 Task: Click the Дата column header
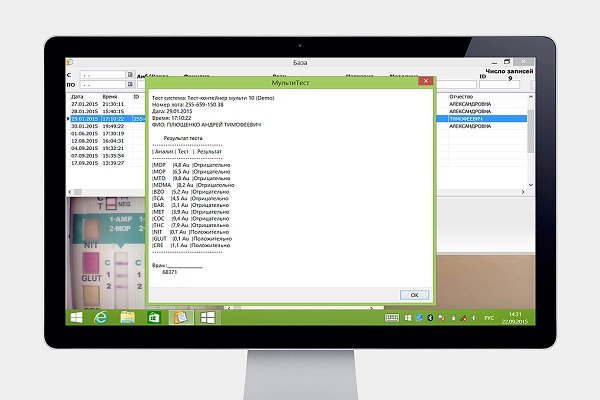pos(80,96)
